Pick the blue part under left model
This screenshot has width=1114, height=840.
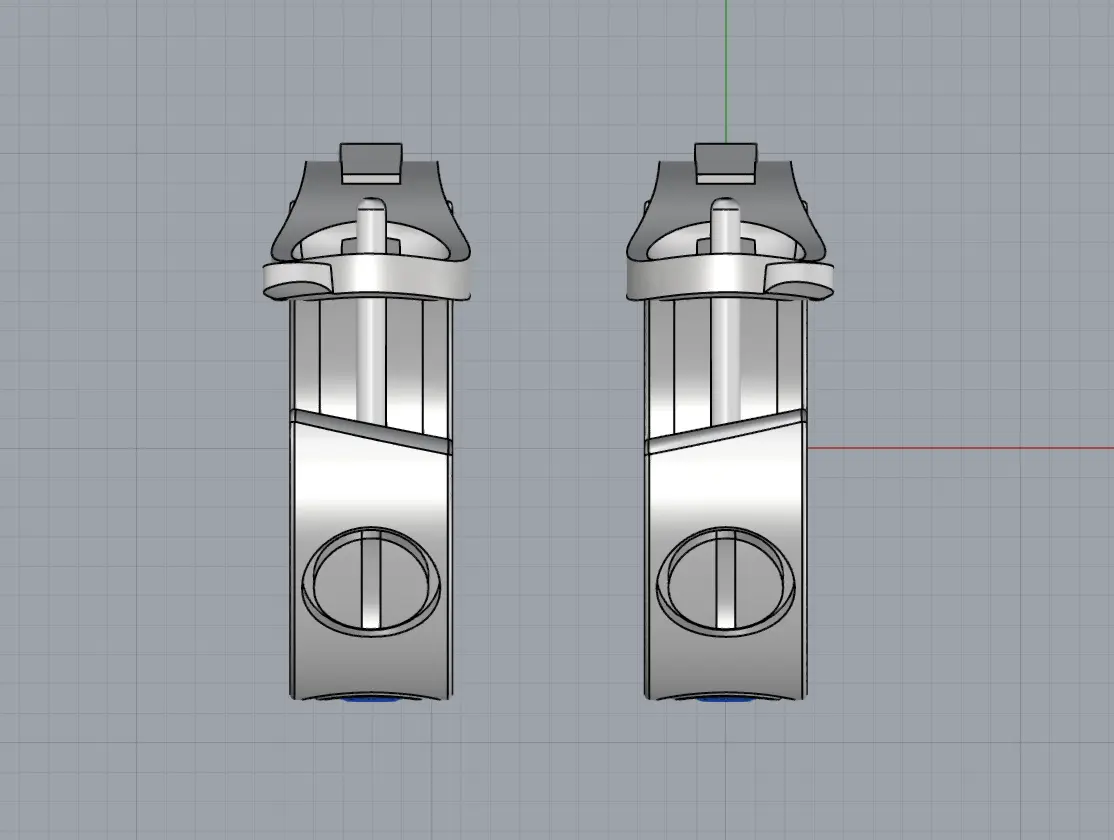click(371, 700)
